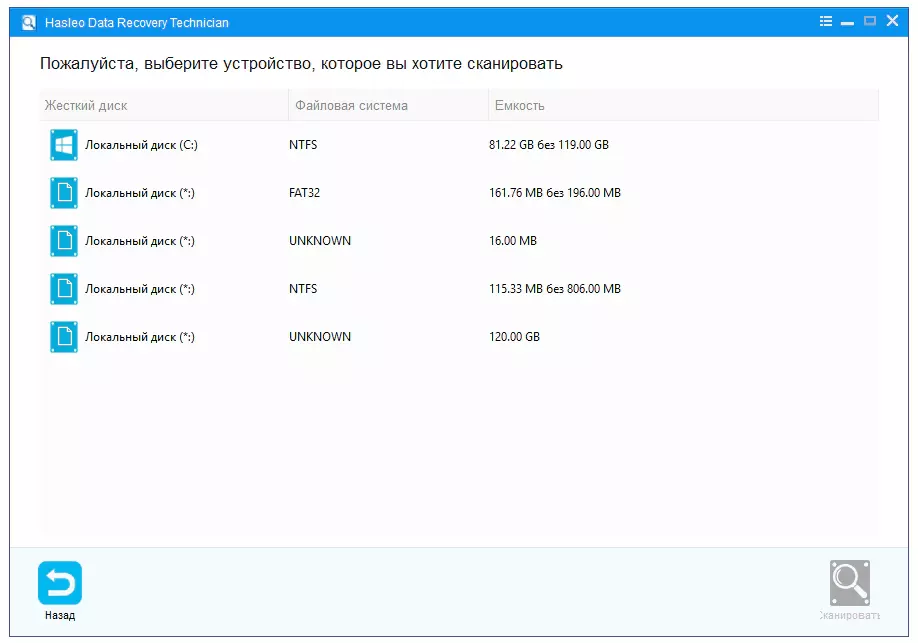Click the magnifier Scan icon

coord(850,583)
